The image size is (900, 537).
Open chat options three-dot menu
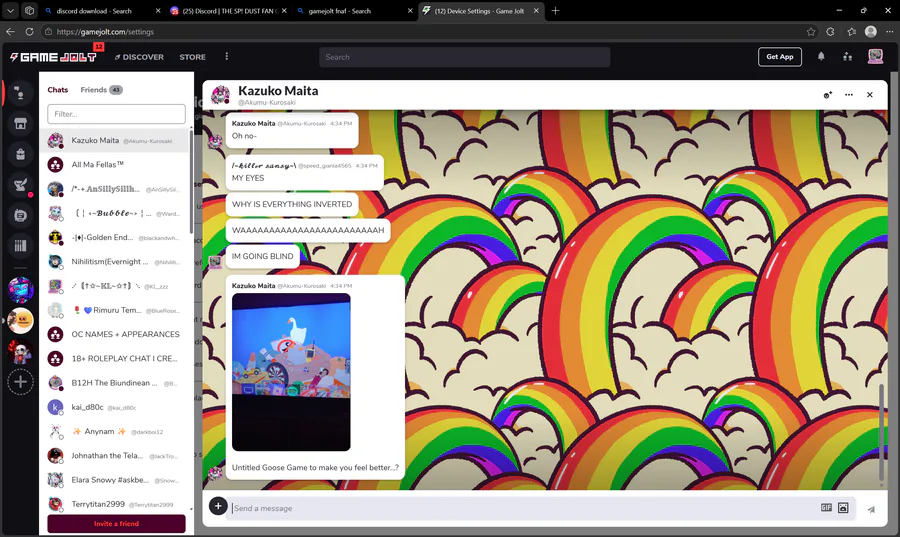point(849,95)
